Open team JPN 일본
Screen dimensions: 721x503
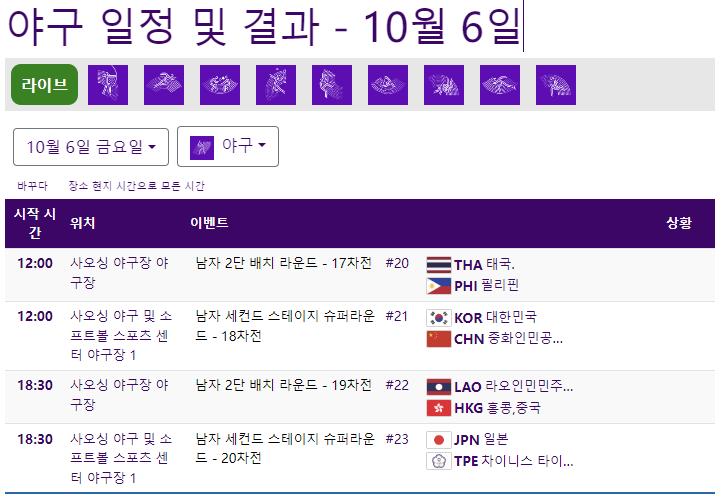(481, 440)
